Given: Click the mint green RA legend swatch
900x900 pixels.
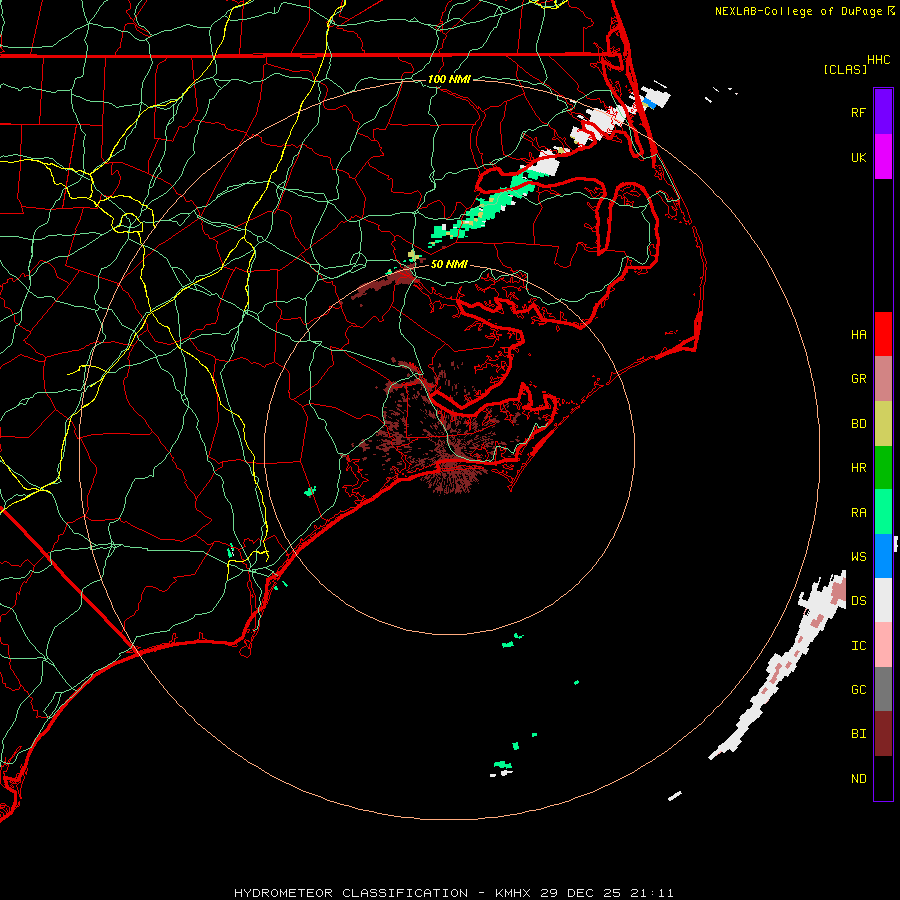Looking at the screenshot, I should (x=883, y=512).
